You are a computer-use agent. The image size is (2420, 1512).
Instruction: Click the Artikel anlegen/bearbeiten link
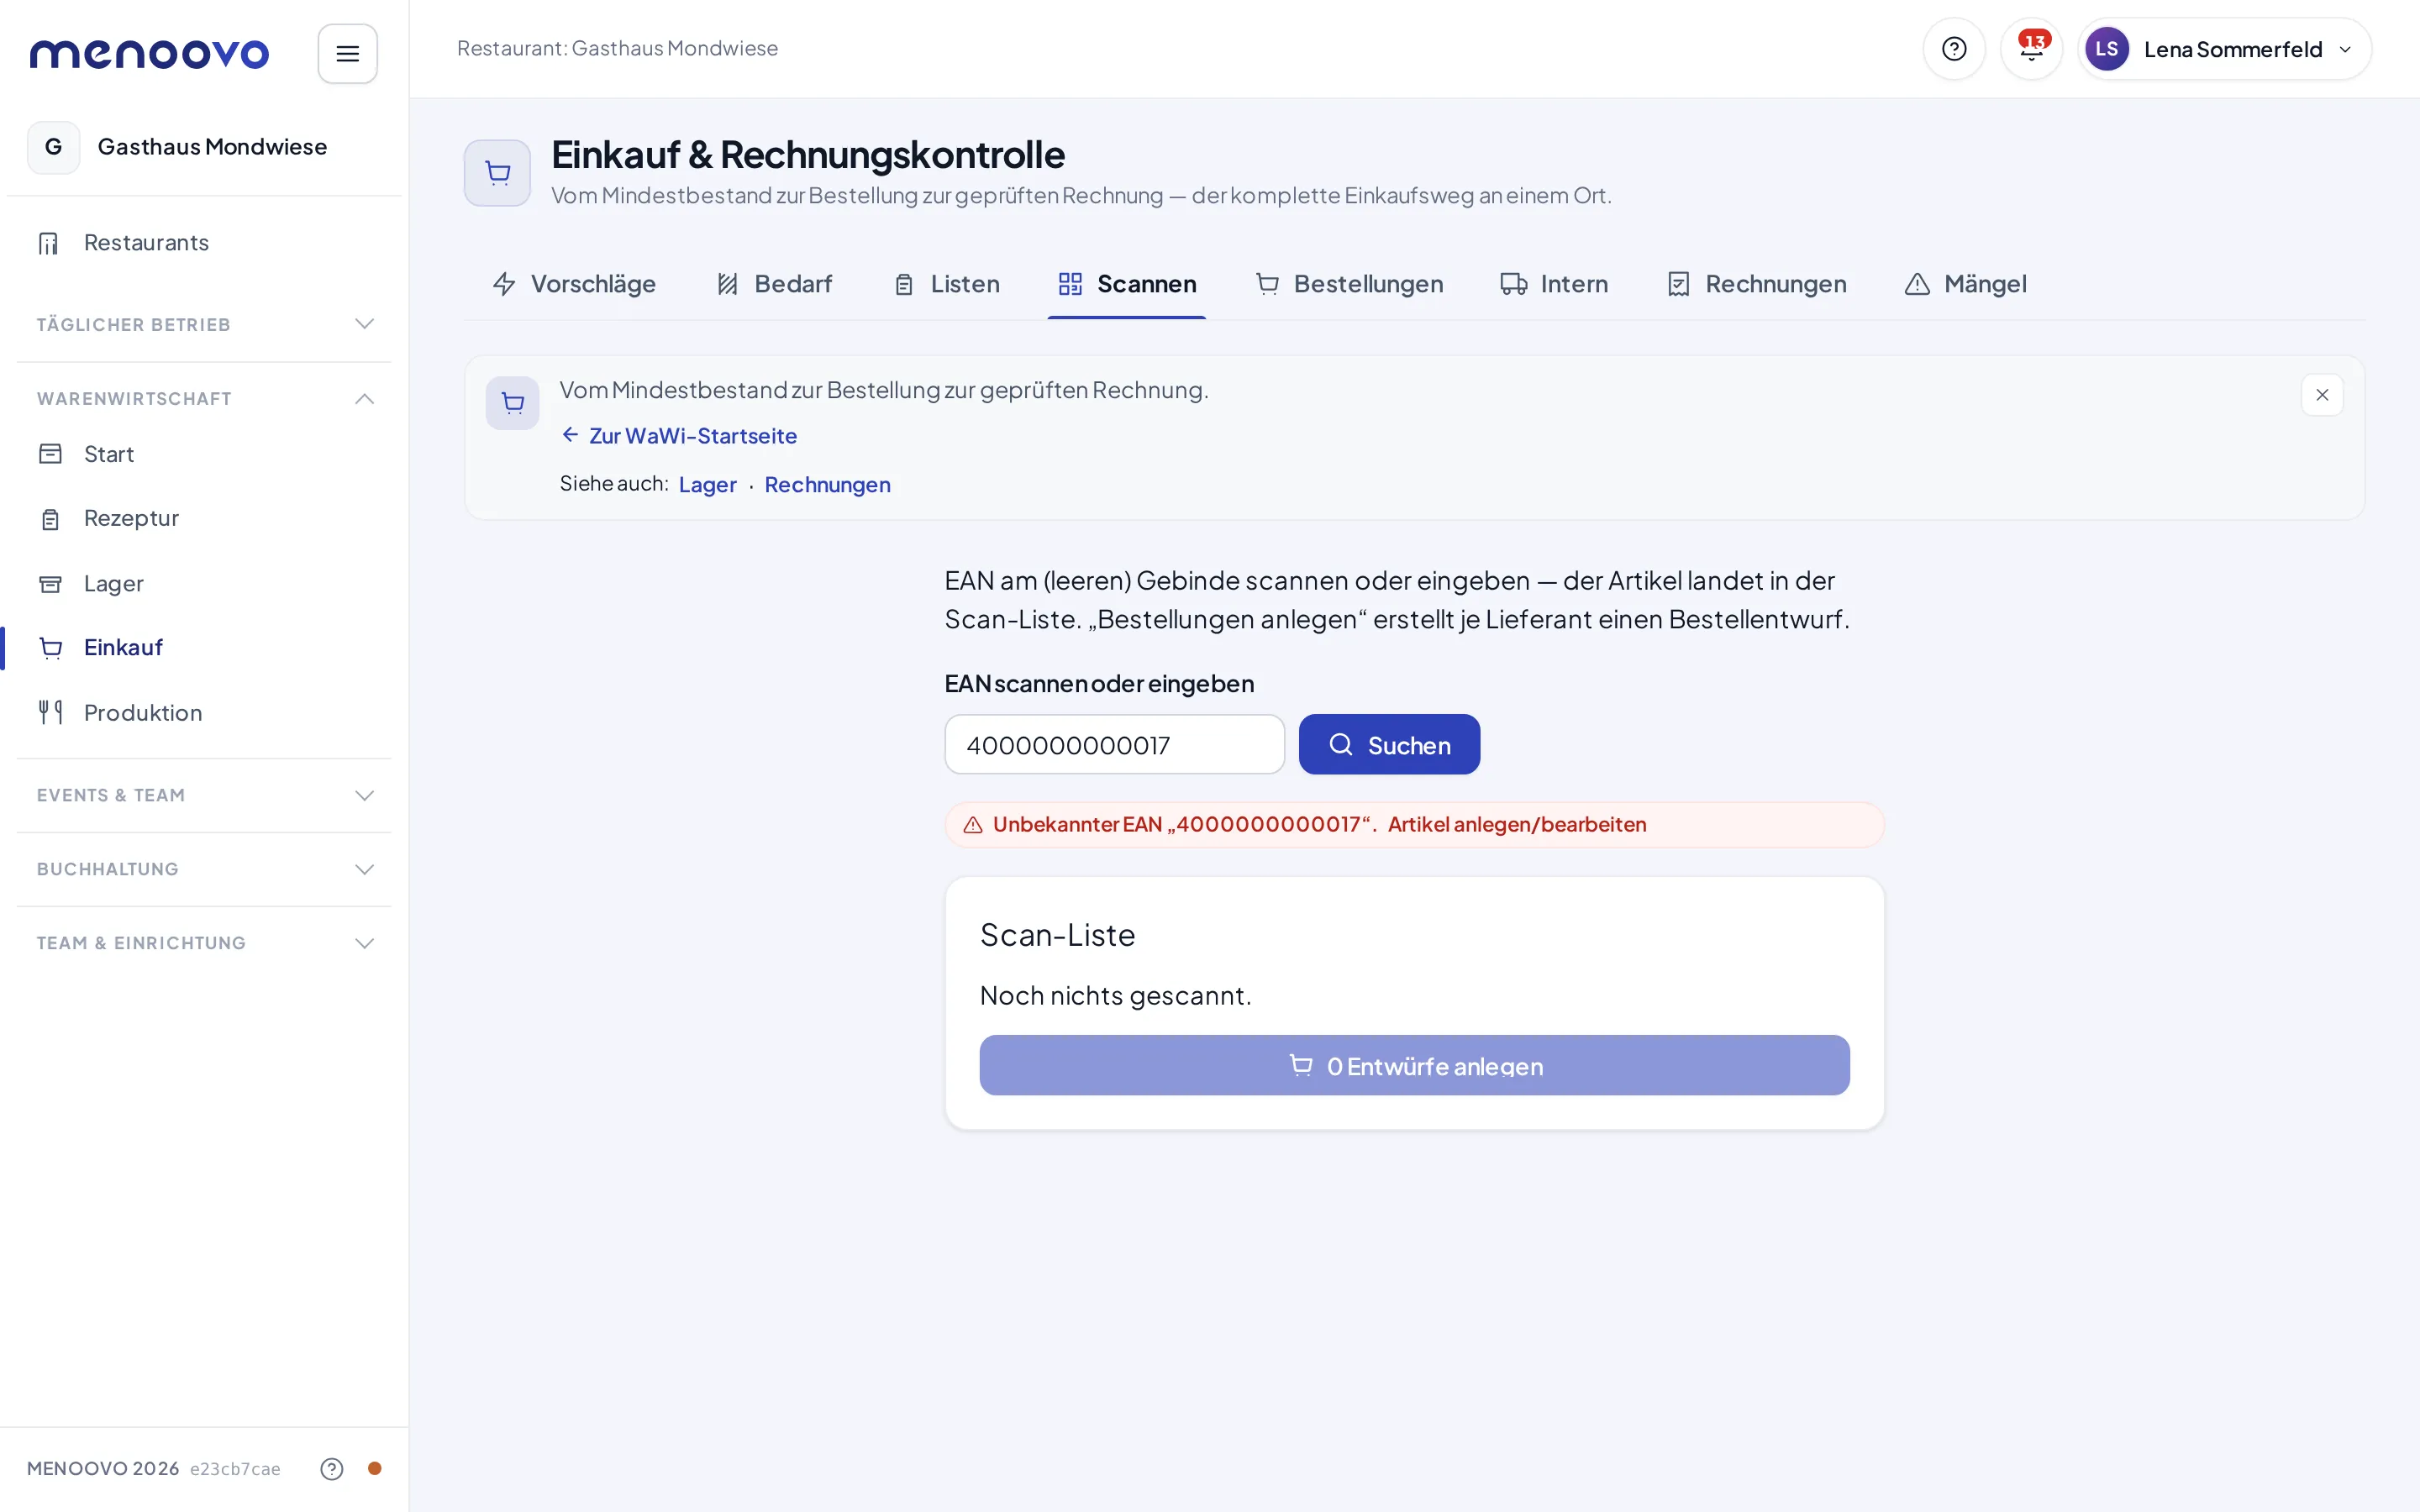(x=1516, y=825)
